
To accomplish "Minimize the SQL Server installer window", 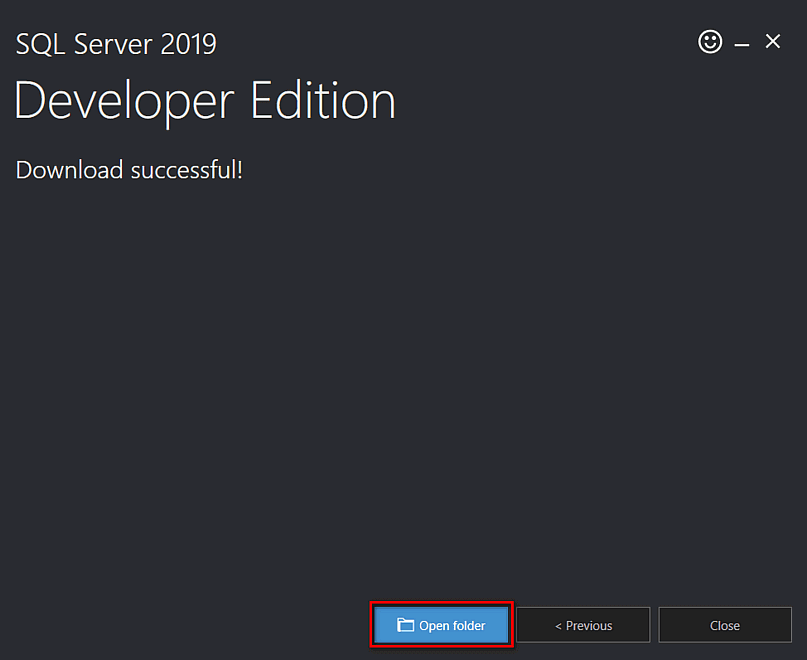I will tap(742, 44).
